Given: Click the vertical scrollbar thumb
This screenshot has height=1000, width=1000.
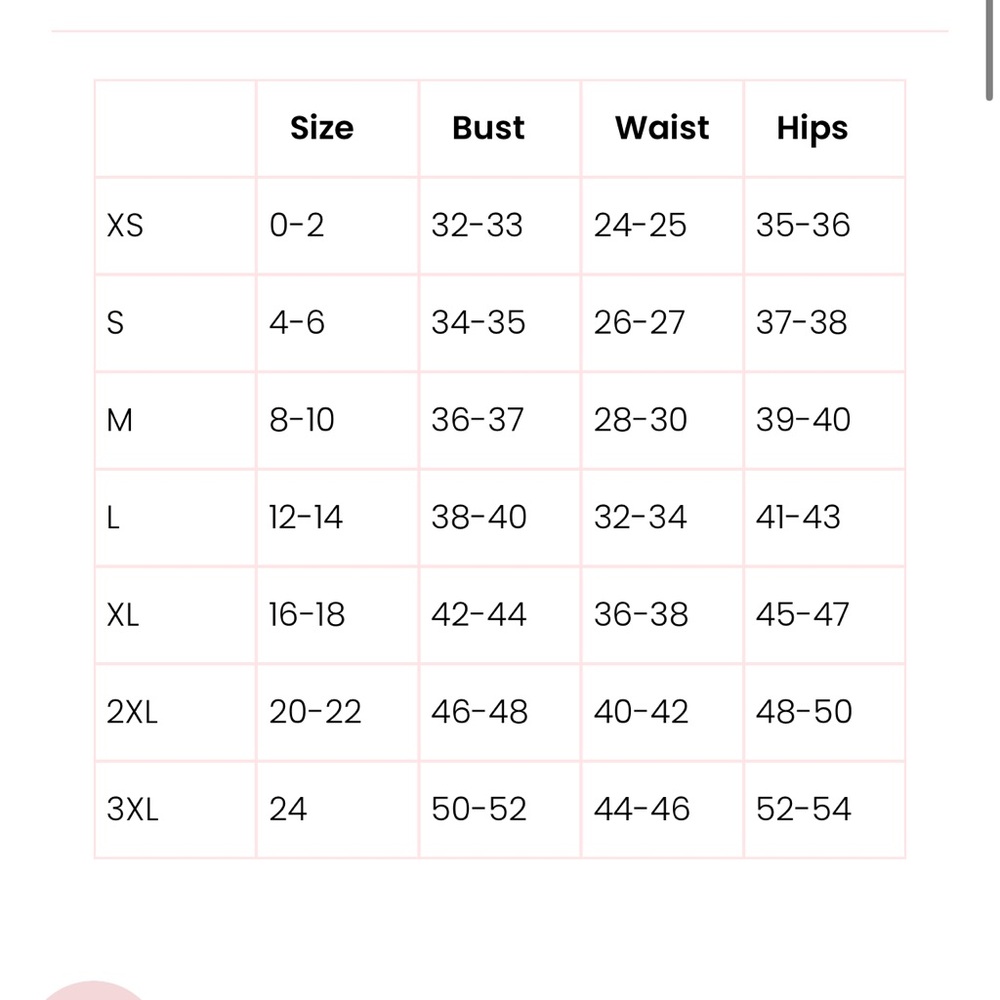Looking at the screenshot, I should click(989, 50).
